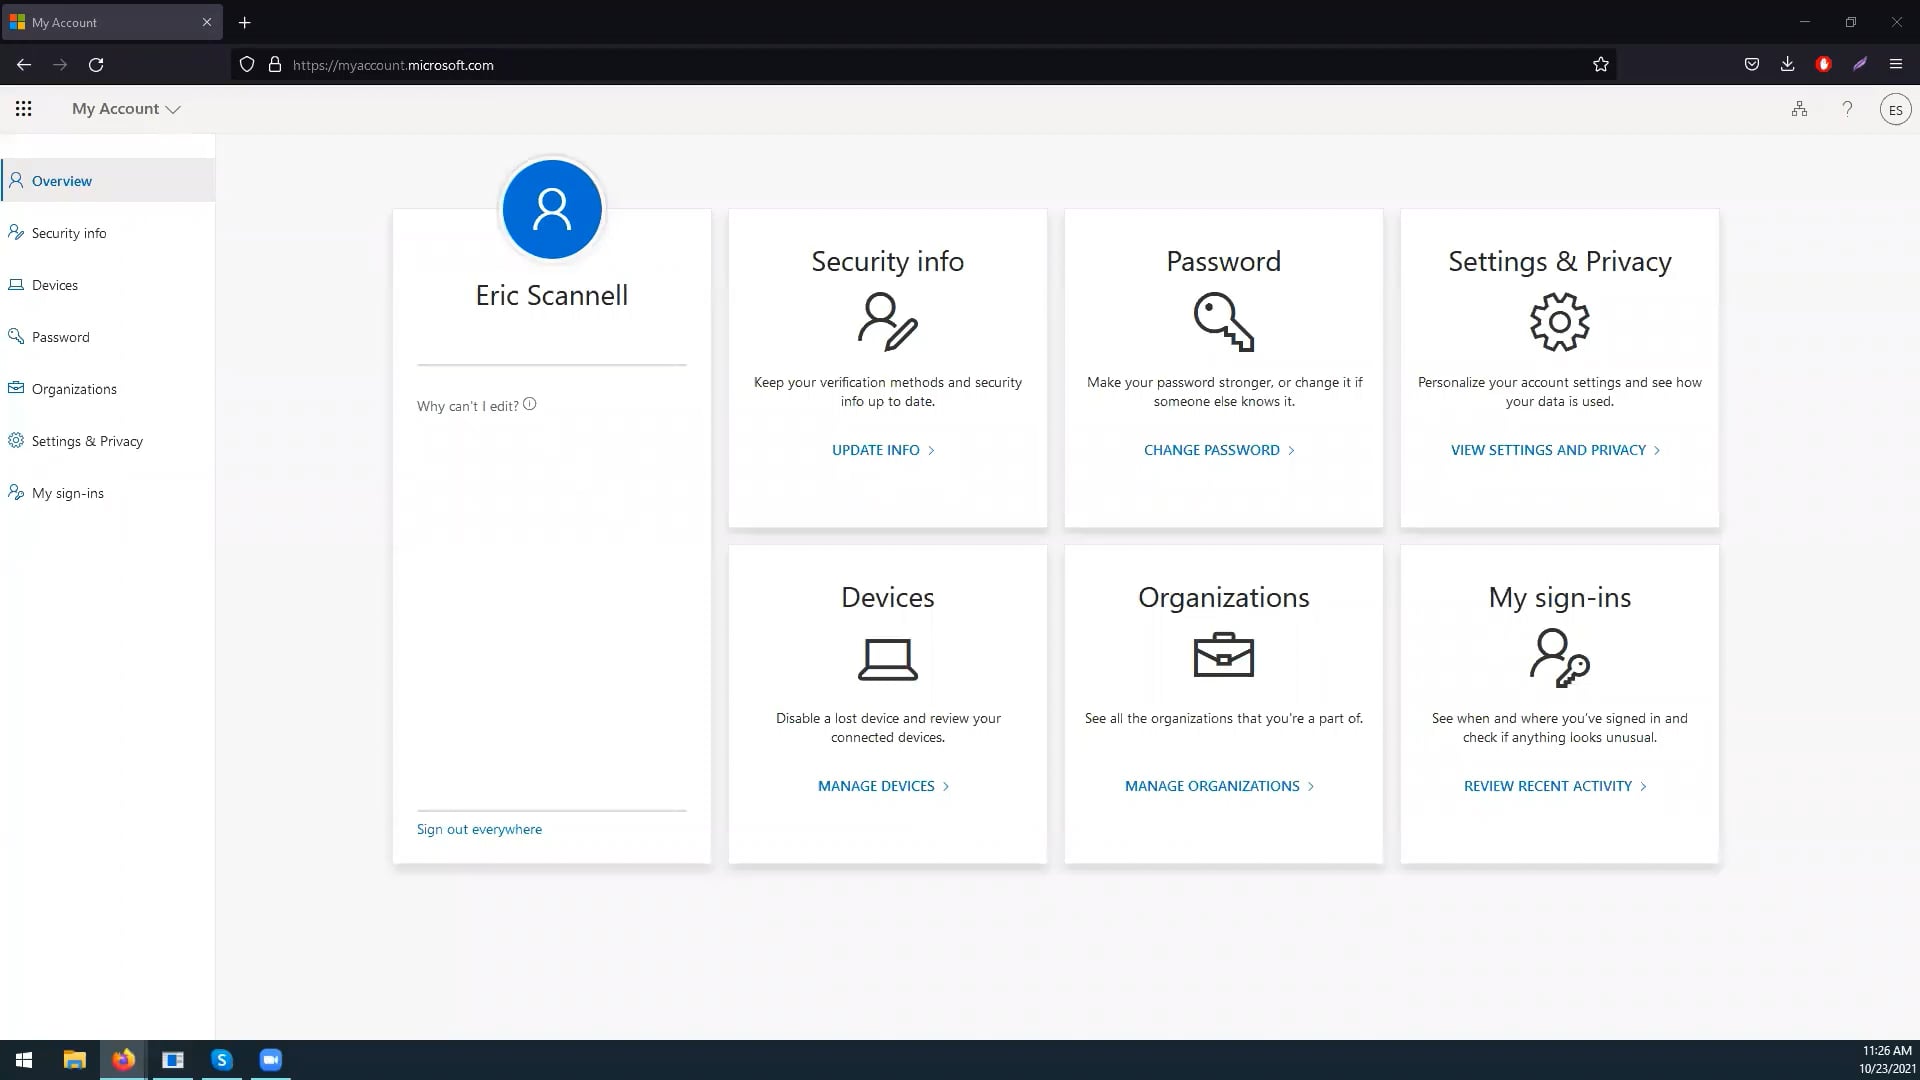The height and width of the screenshot is (1080, 1920).
Task: Click MANAGE ORGANIZATIONS
Action: 1212,785
